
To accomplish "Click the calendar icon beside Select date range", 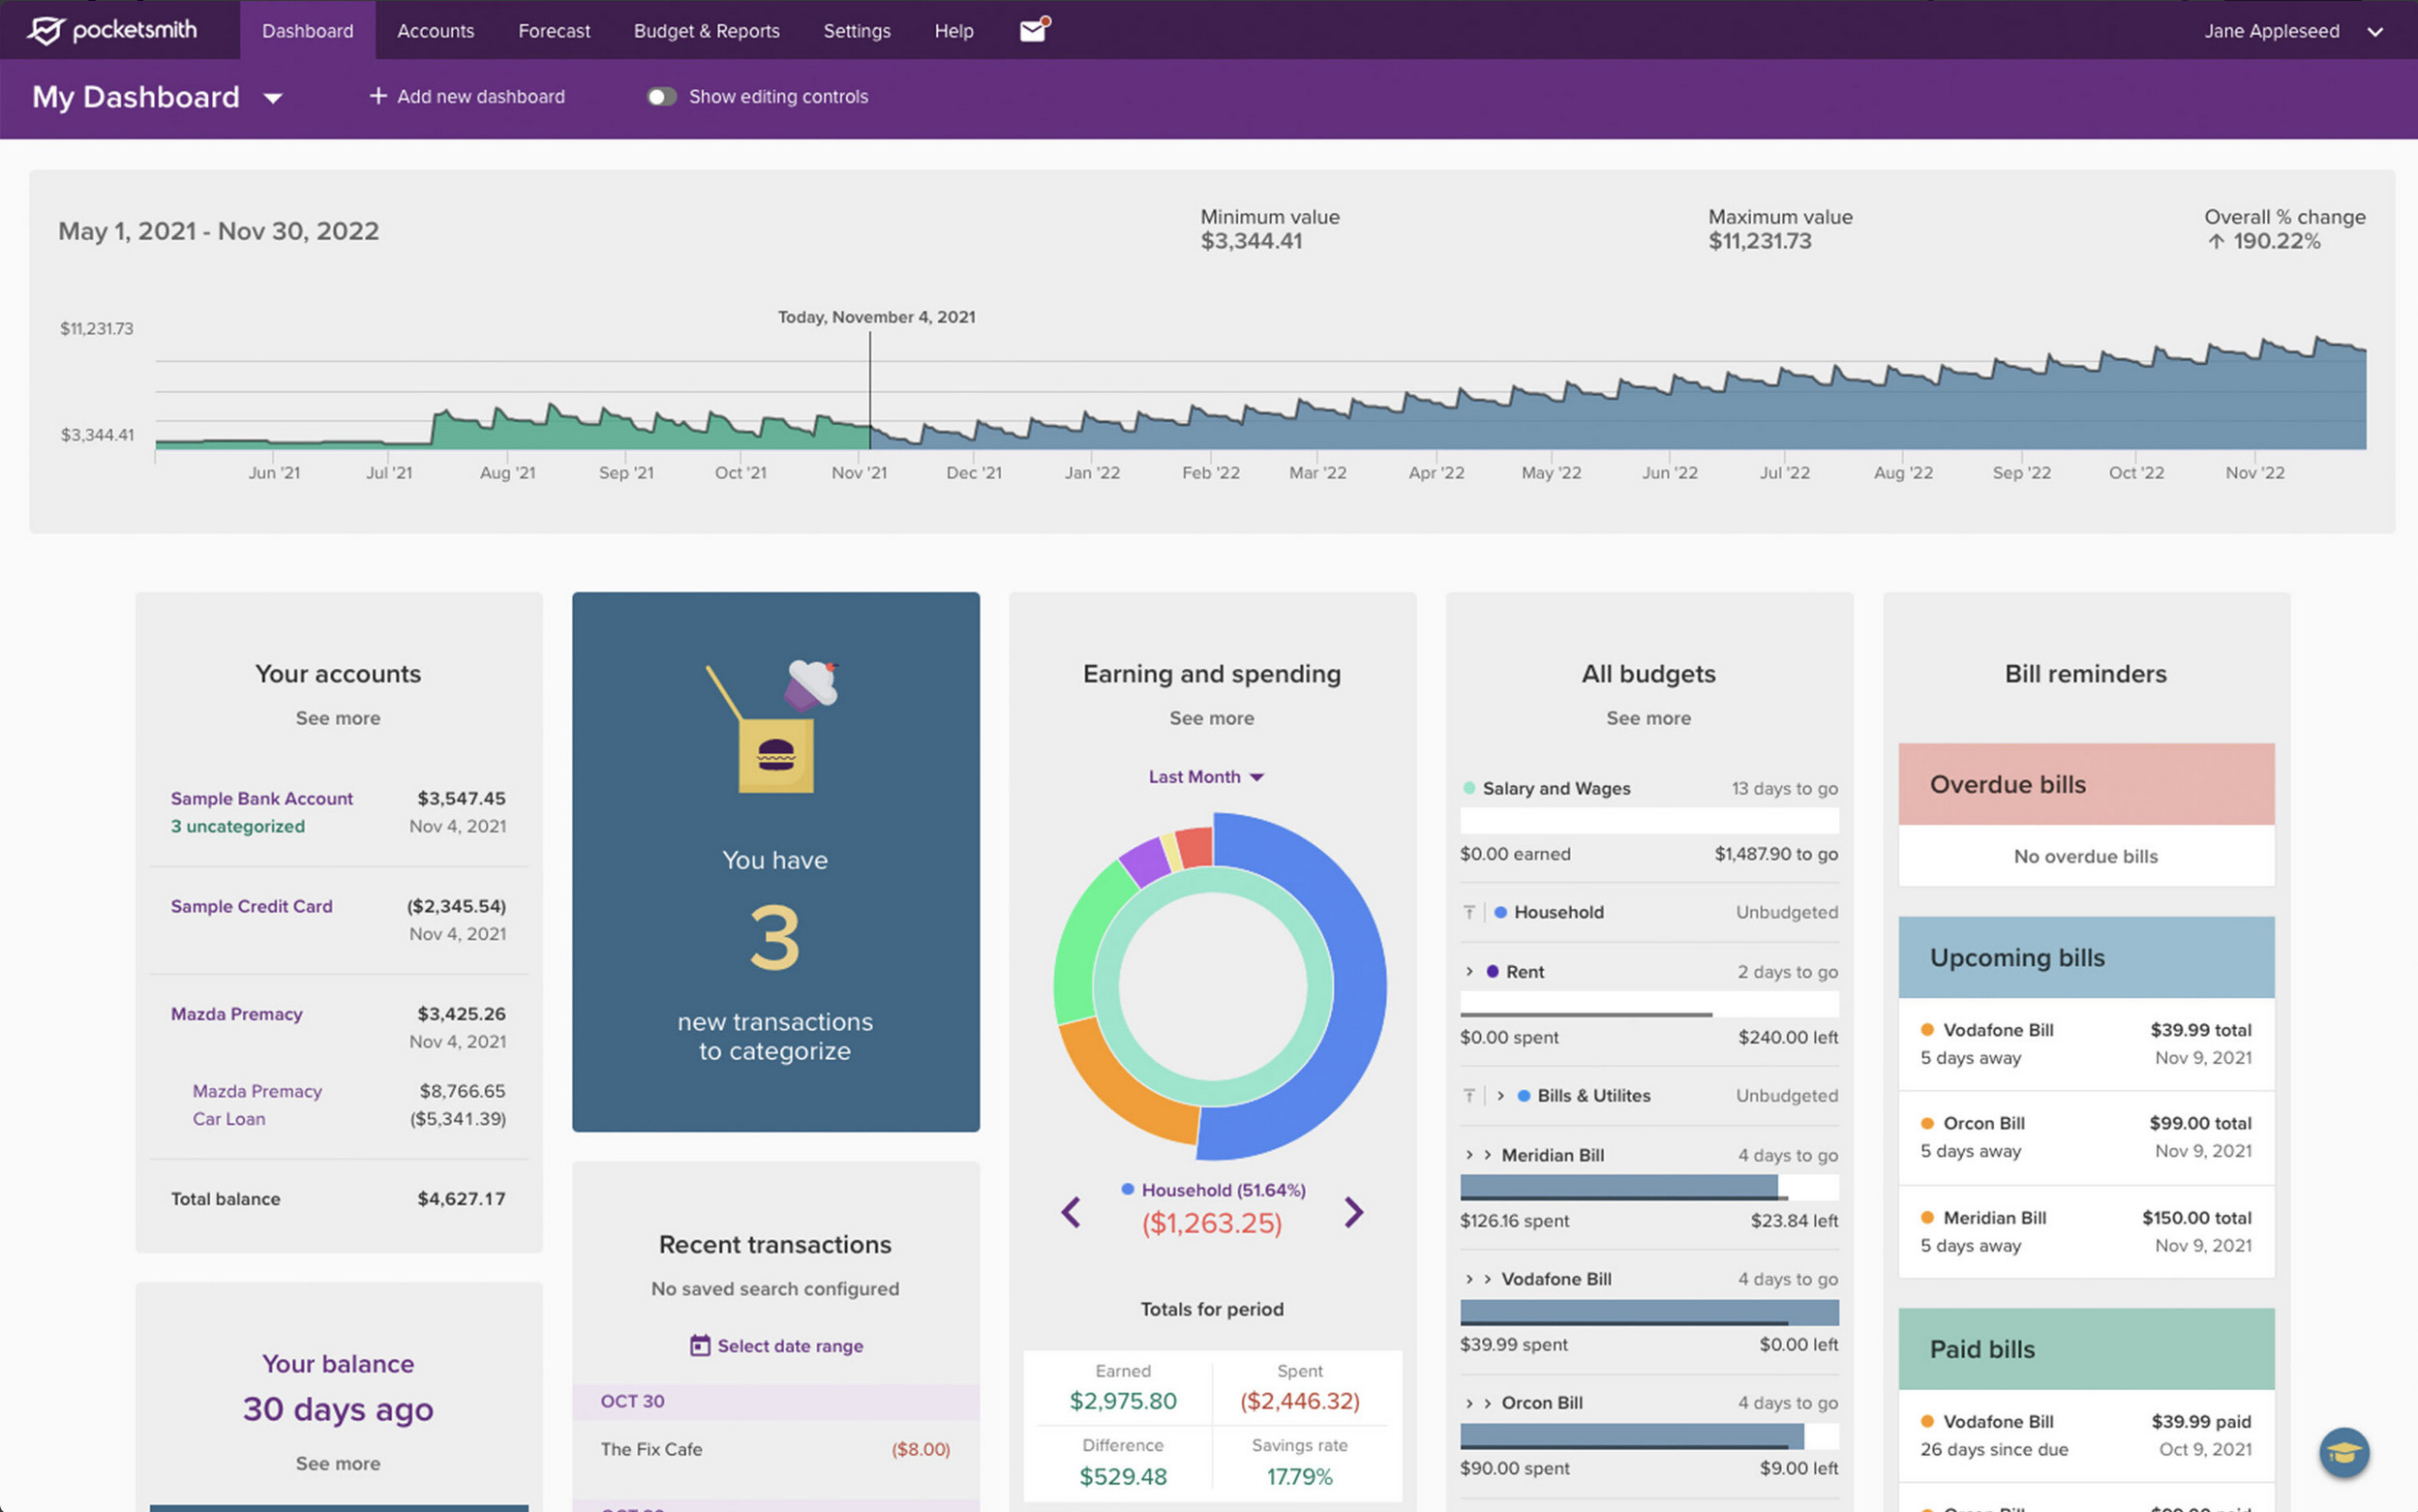I will pyautogui.click(x=700, y=1346).
